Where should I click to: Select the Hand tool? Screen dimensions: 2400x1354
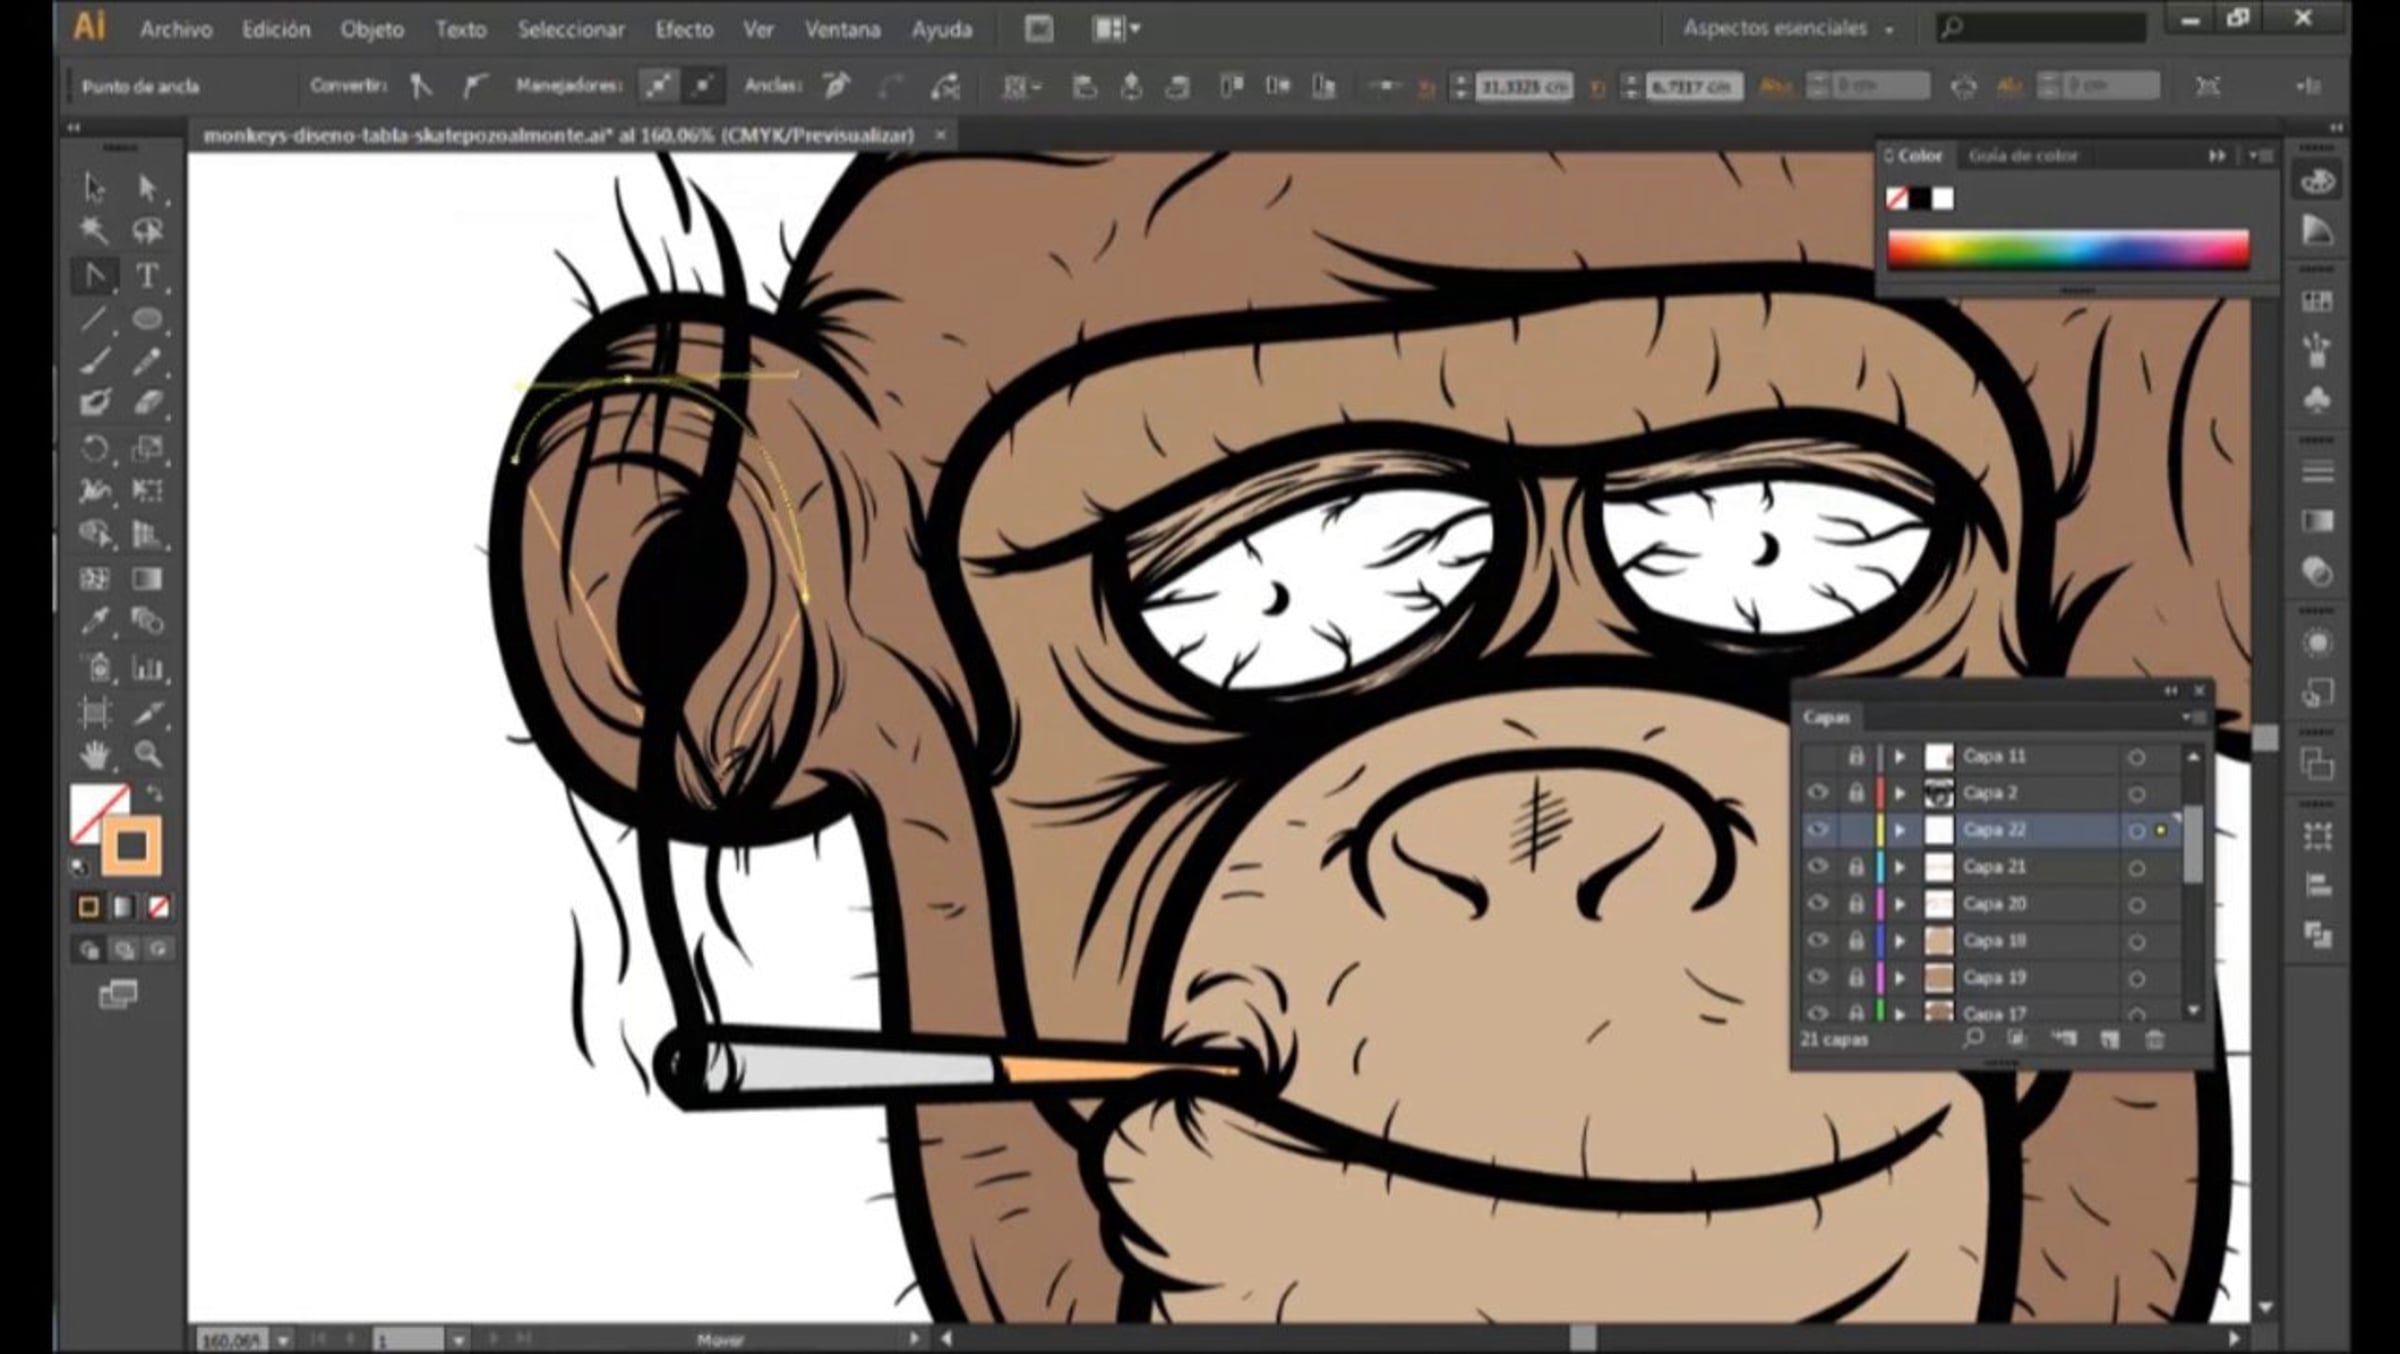[95, 754]
